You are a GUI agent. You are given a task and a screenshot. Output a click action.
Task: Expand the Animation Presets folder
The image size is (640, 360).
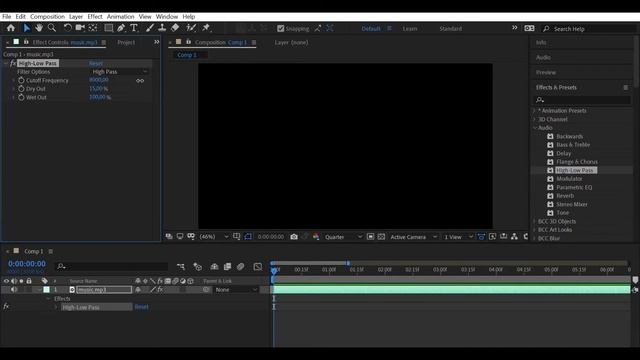534,111
